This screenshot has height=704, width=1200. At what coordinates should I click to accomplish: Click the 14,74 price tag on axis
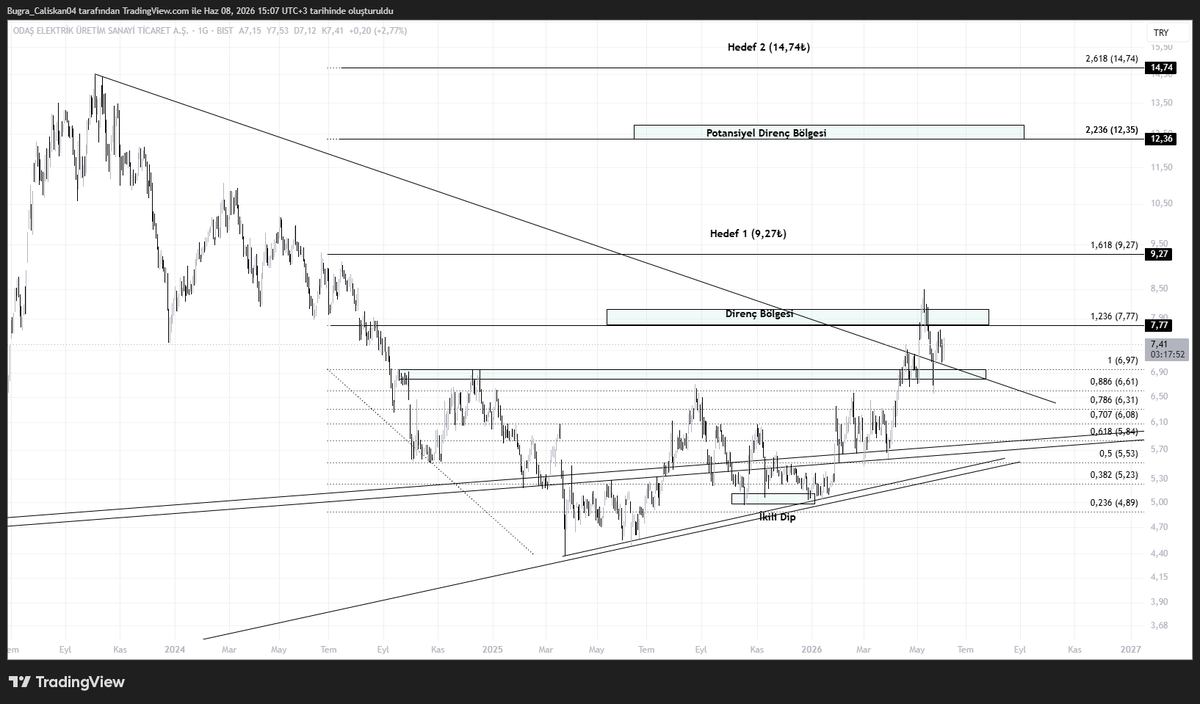coord(1161,68)
